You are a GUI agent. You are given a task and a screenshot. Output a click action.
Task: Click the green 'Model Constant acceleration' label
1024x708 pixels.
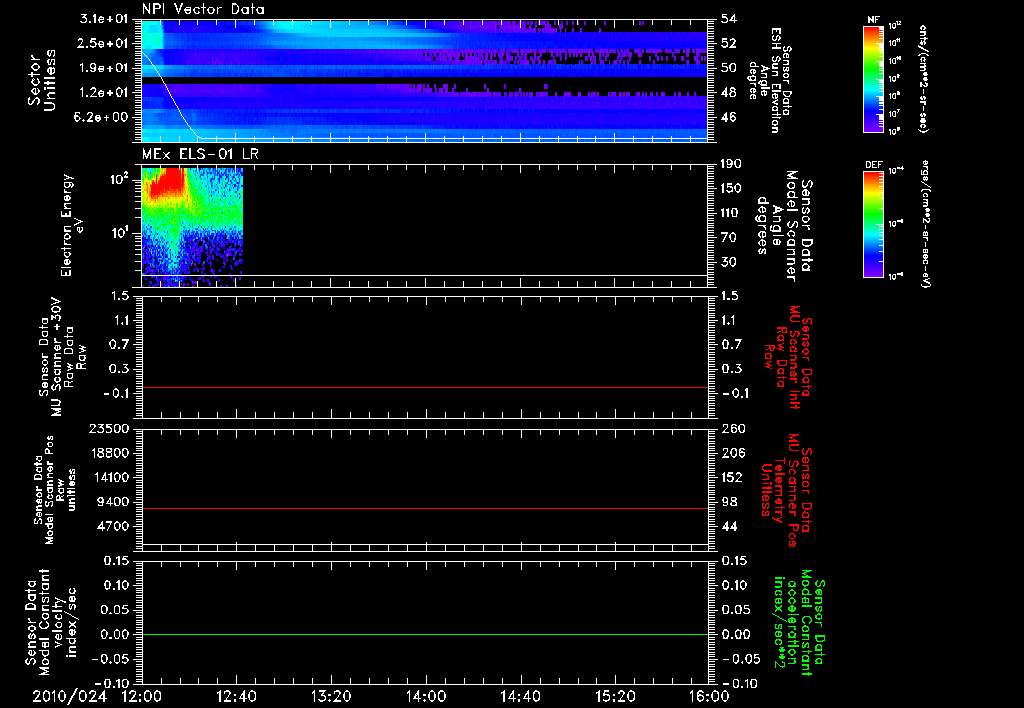click(799, 622)
